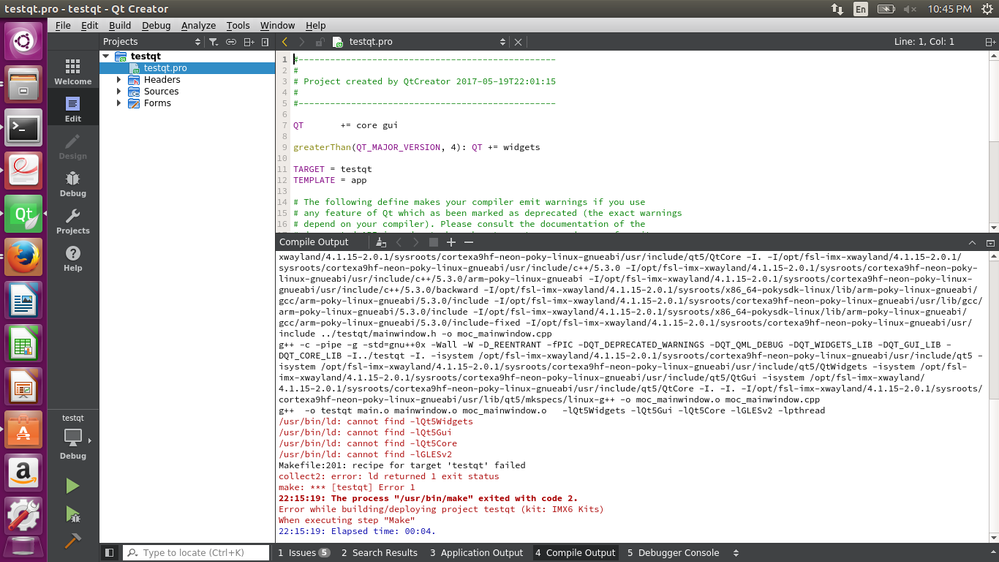The height and width of the screenshot is (562, 999).
Task: Toggle left sidebar visibility button
Action: 109,552
